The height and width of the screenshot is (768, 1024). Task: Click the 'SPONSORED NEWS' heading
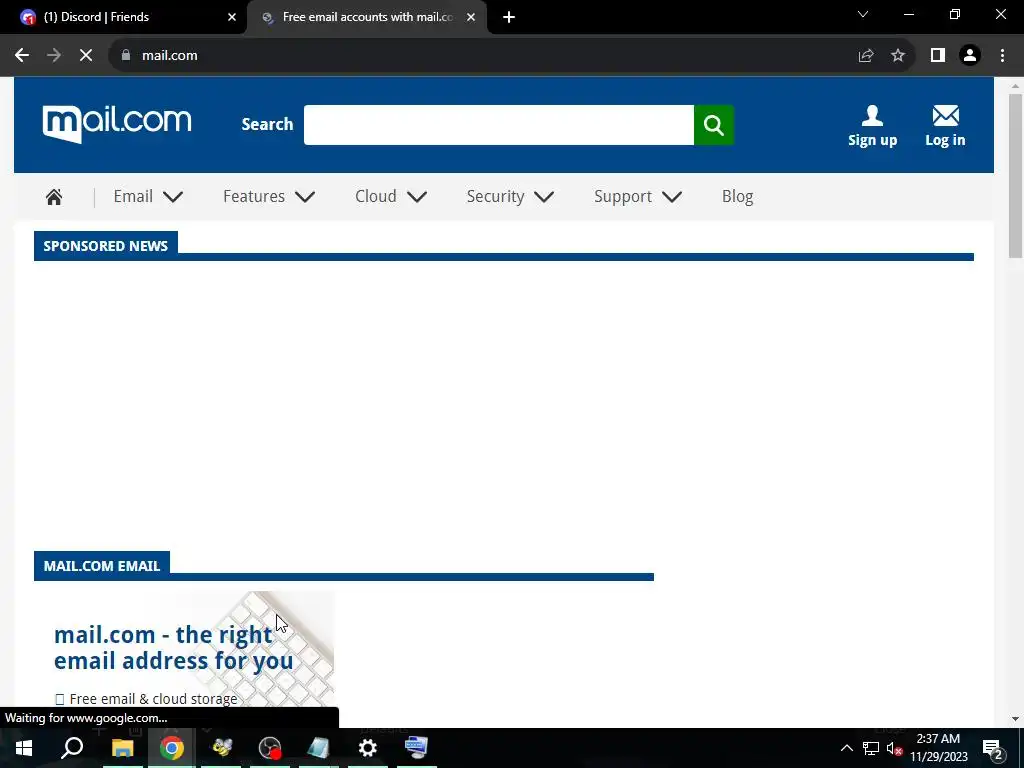[x=106, y=246]
